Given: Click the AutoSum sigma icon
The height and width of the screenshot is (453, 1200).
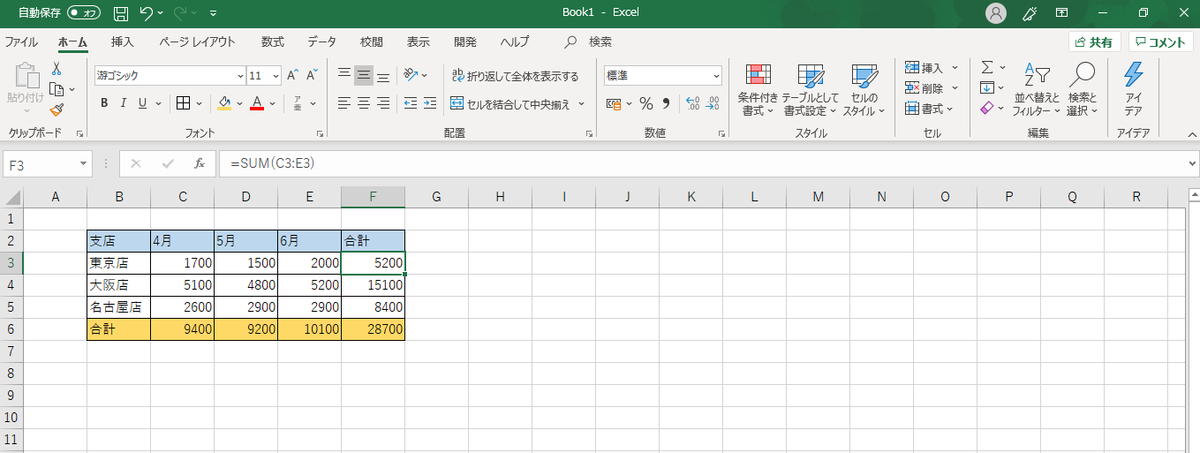Looking at the screenshot, I should (987, 68).
